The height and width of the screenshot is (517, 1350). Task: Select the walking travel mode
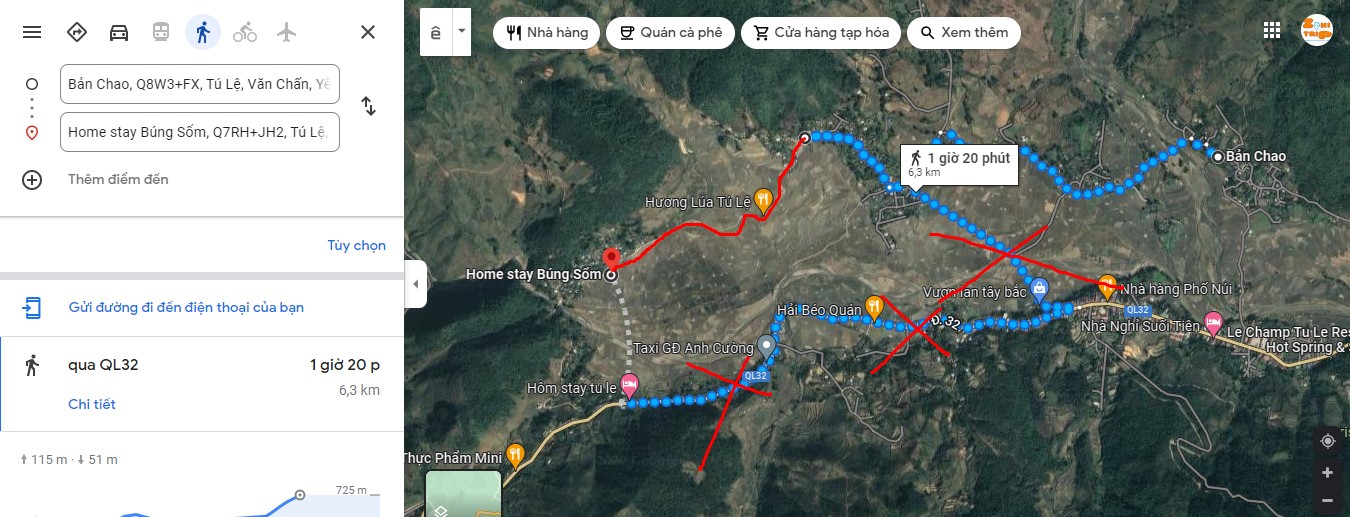[x=203, y=32]
